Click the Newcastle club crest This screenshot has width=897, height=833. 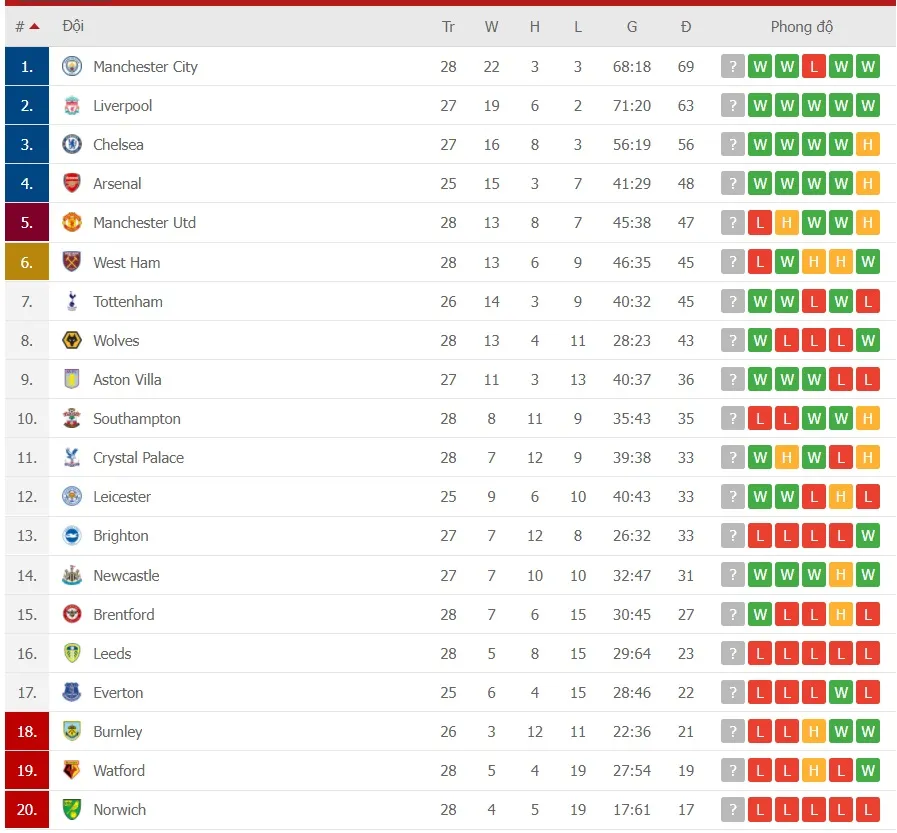(x=70, y=575)
